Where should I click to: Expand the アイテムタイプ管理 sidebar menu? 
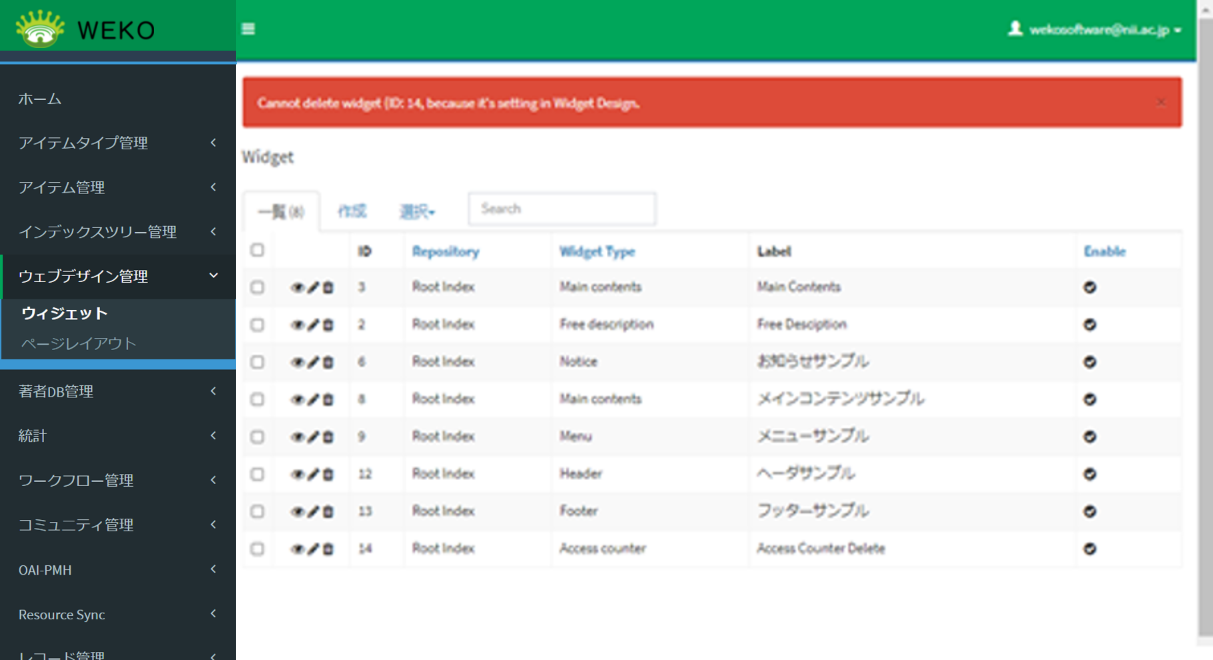(118, 143)
